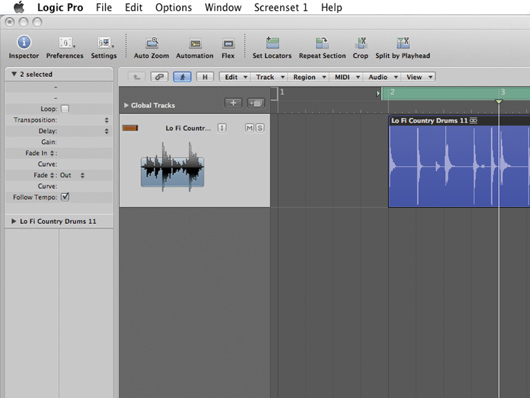Toggle the Link chain button
Screen dimensions: 530x398
coord(159,77)
